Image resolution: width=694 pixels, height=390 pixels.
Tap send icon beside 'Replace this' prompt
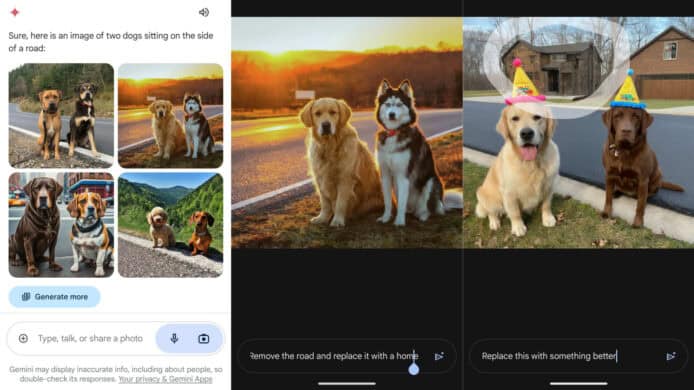[671, 356]
